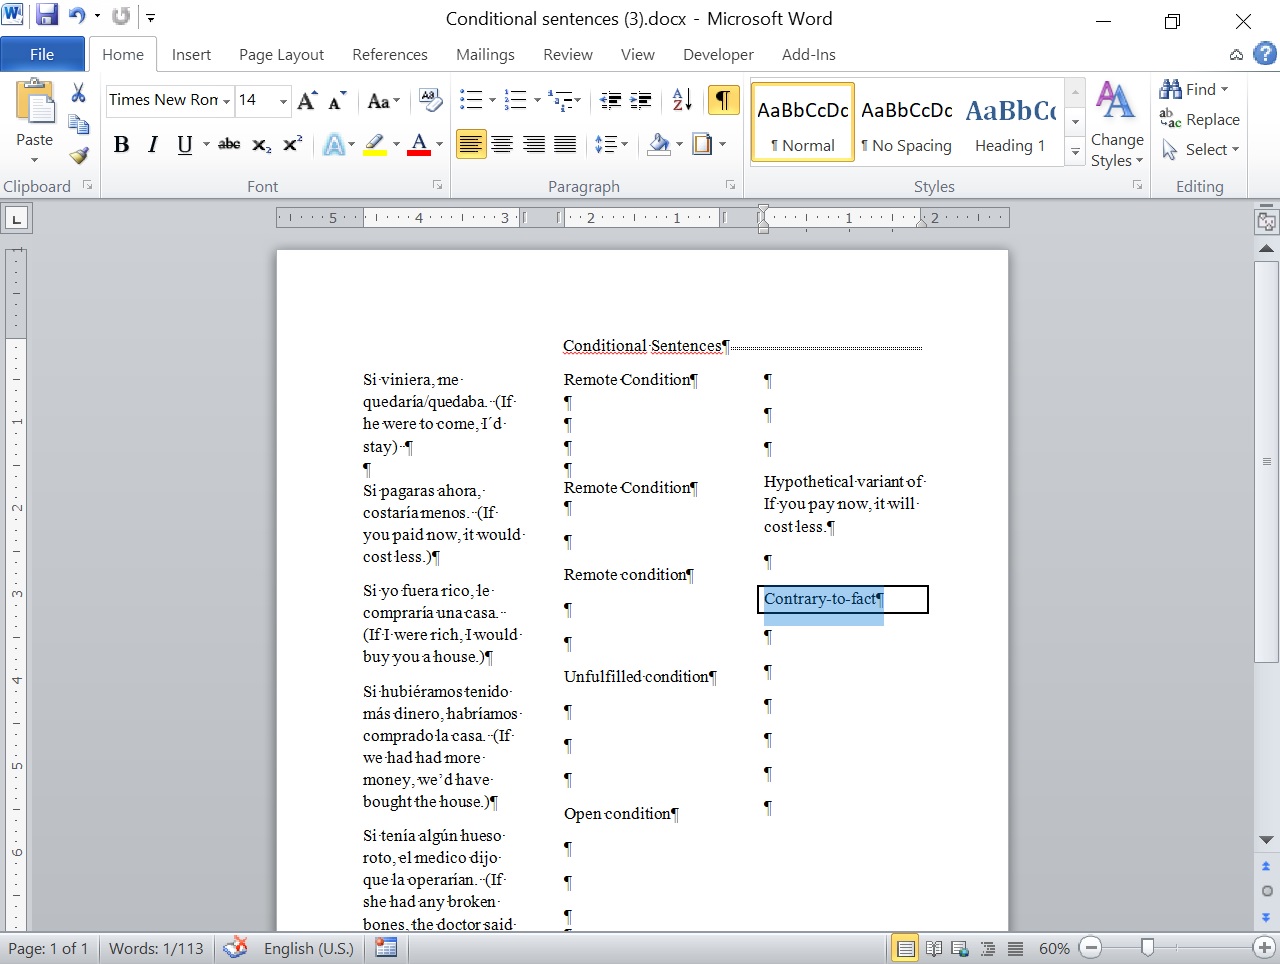Toggle Superscript formatting
The image size is (1280, 964).
point(292,145)
